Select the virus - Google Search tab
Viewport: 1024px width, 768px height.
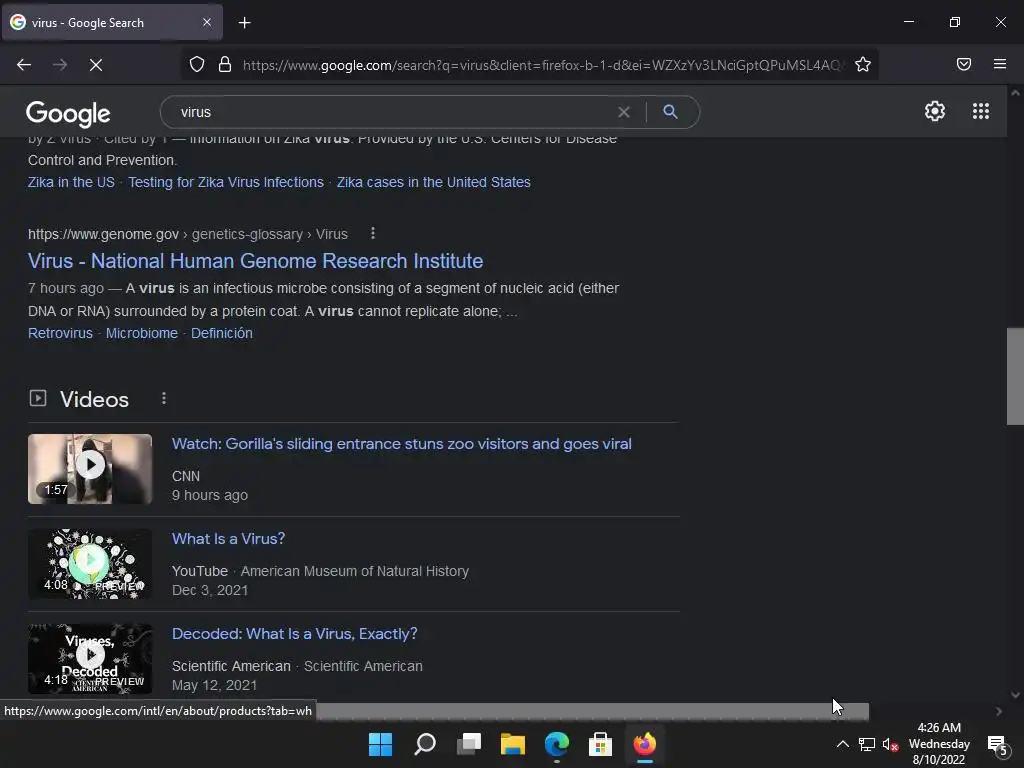pyautogui.click(x=112, y=23)
